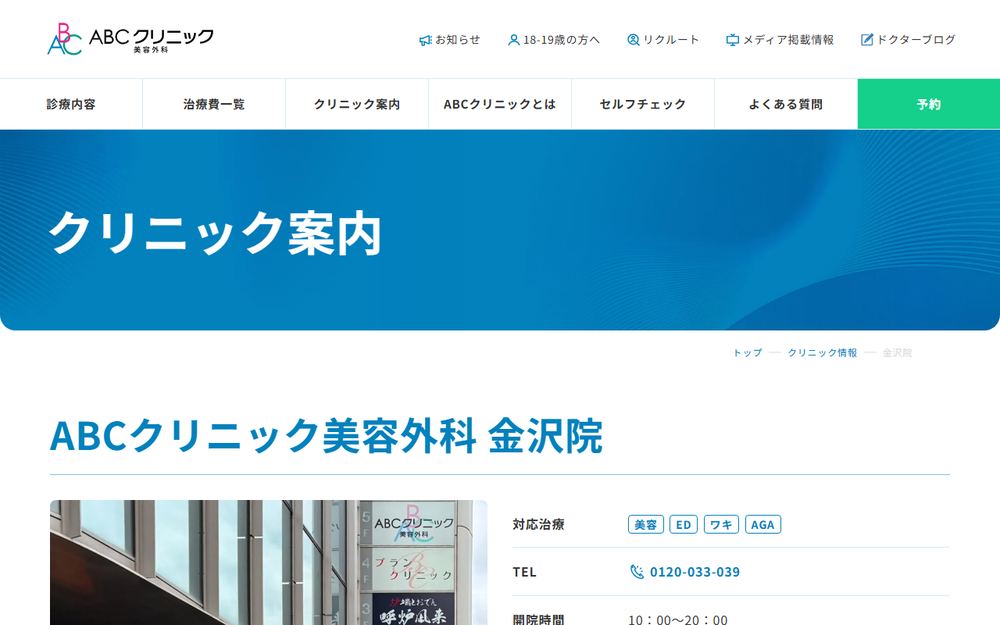Click the TEL label
Viewport: 1000px width, 625px height.
coord(524,572)
